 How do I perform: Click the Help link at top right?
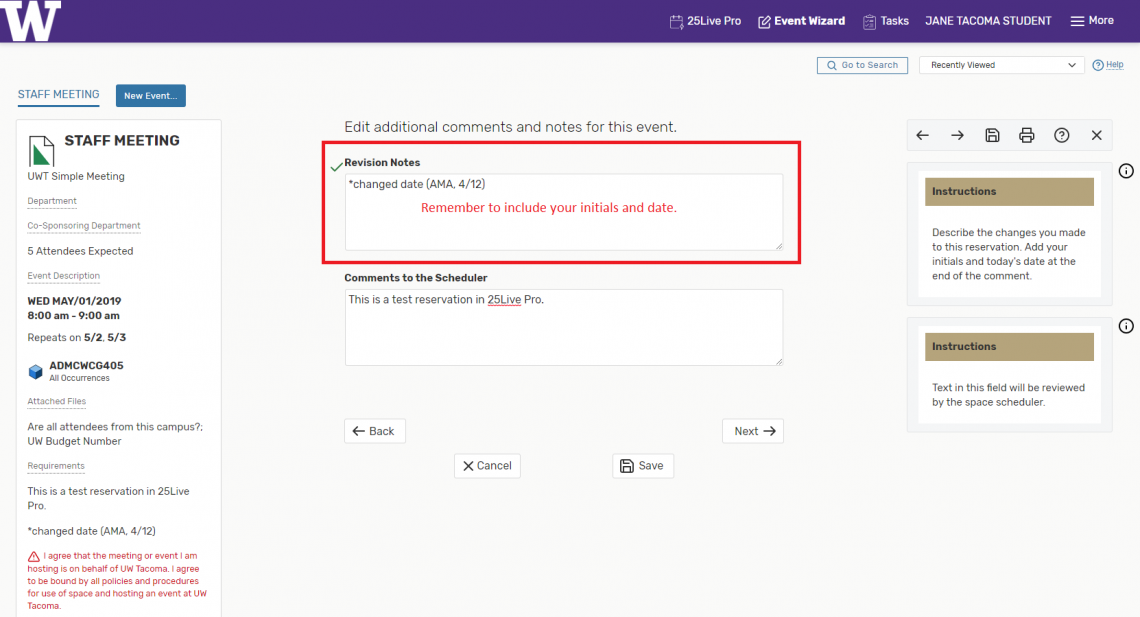(1108, 65)
